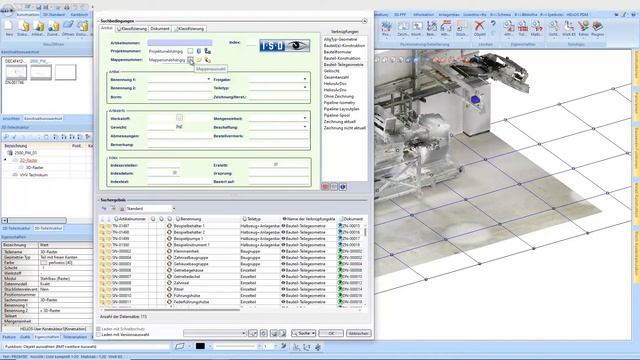Click the icon button left of the Suche button
Screen dimensions: 640x360
282,333
